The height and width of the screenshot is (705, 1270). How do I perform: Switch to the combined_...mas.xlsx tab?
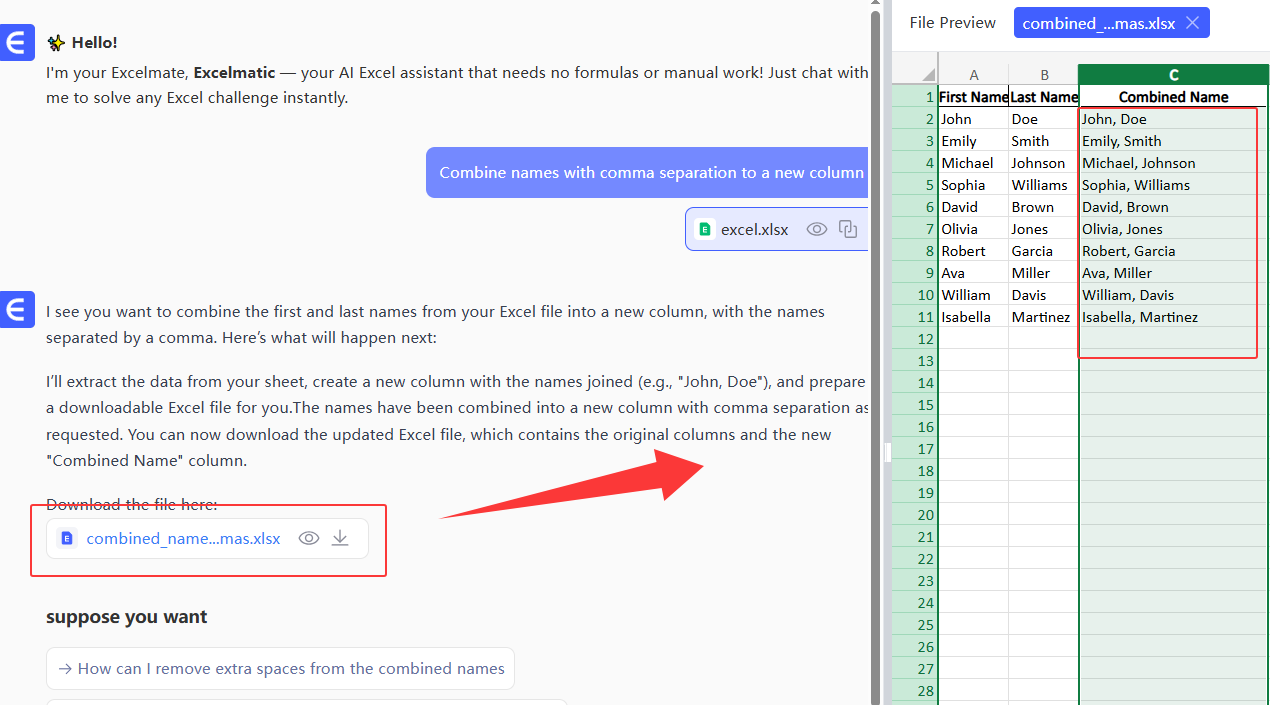(x=1097, y=23)
